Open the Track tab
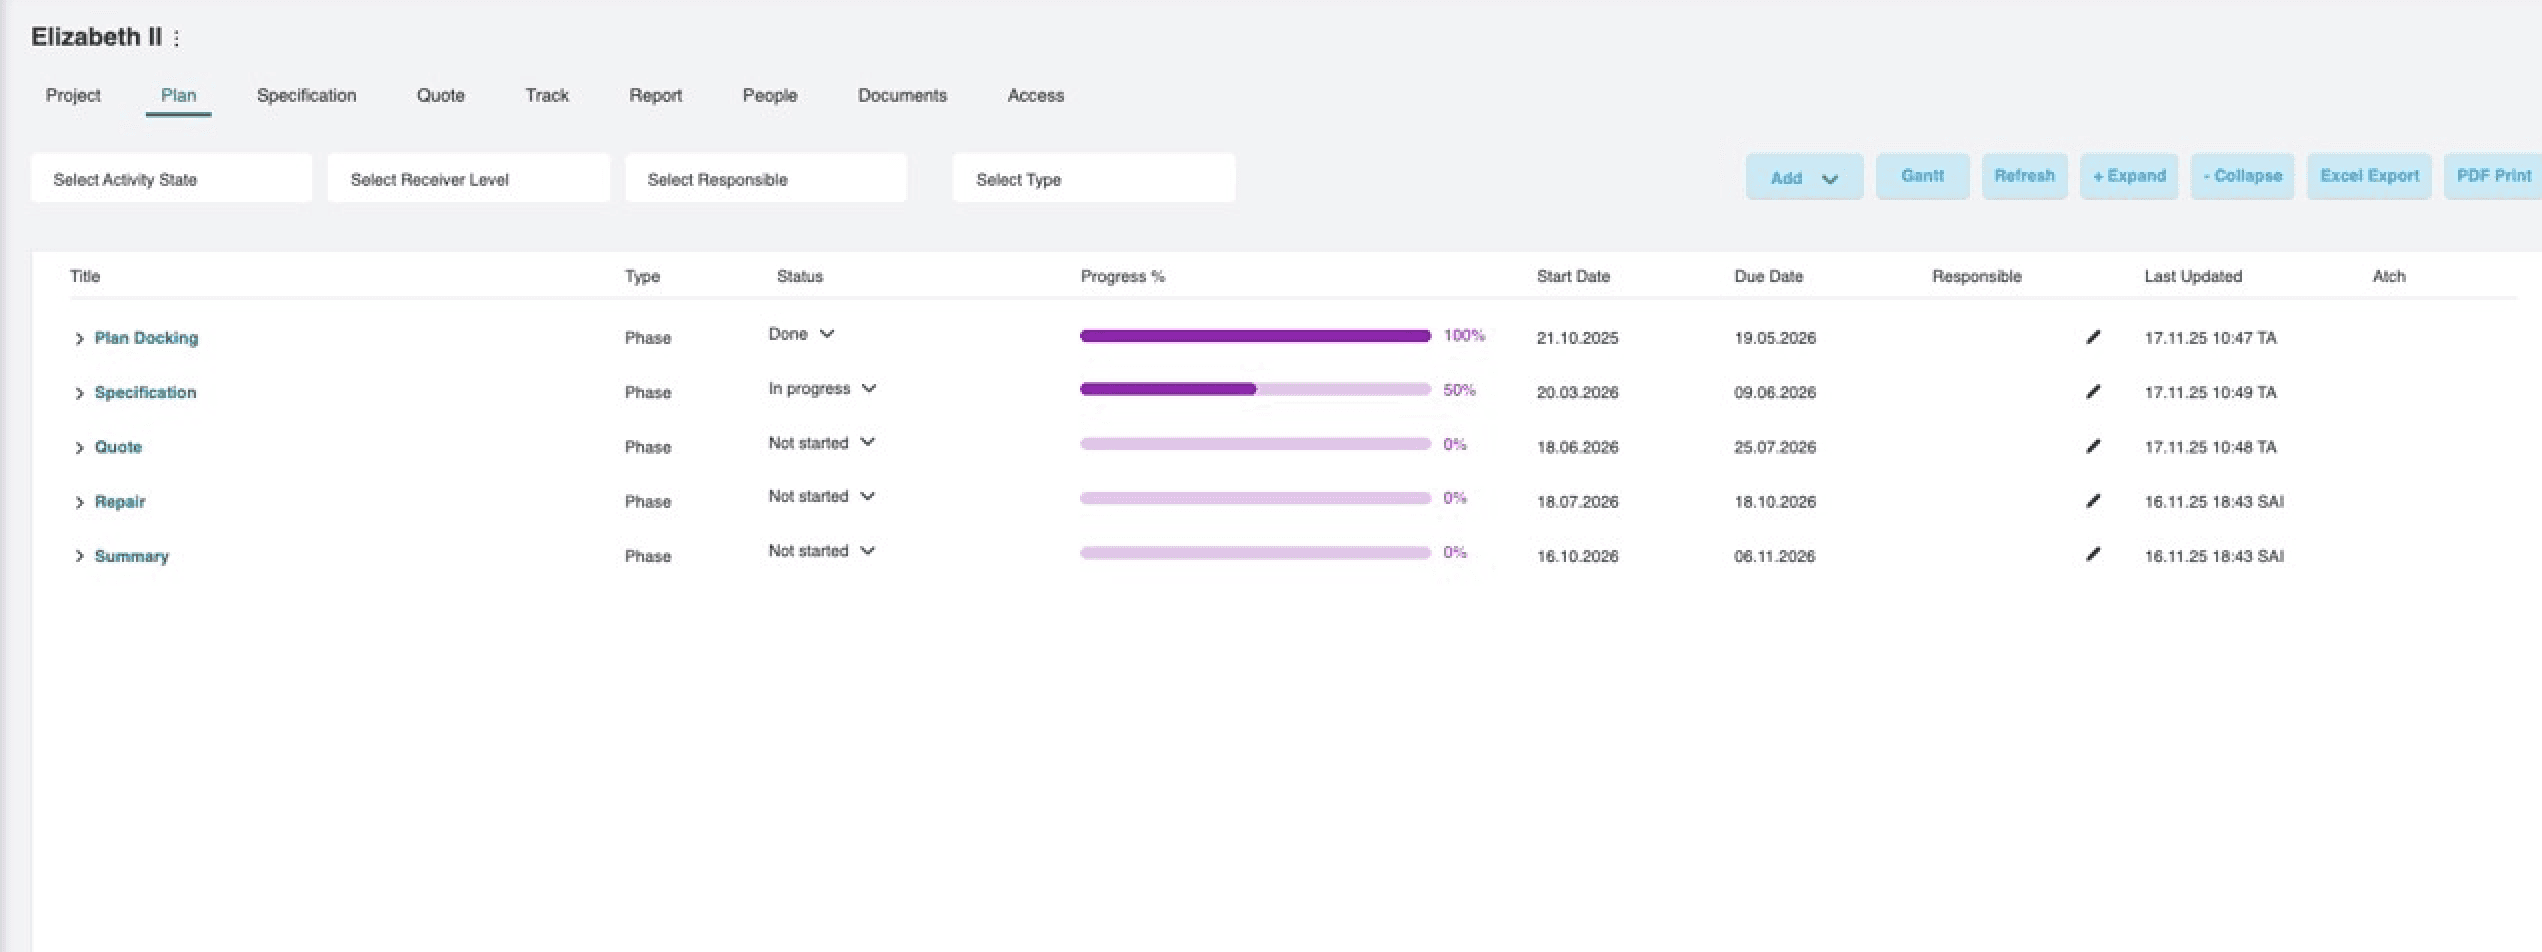Screen dimensions: 2542x952 point(547,95)
